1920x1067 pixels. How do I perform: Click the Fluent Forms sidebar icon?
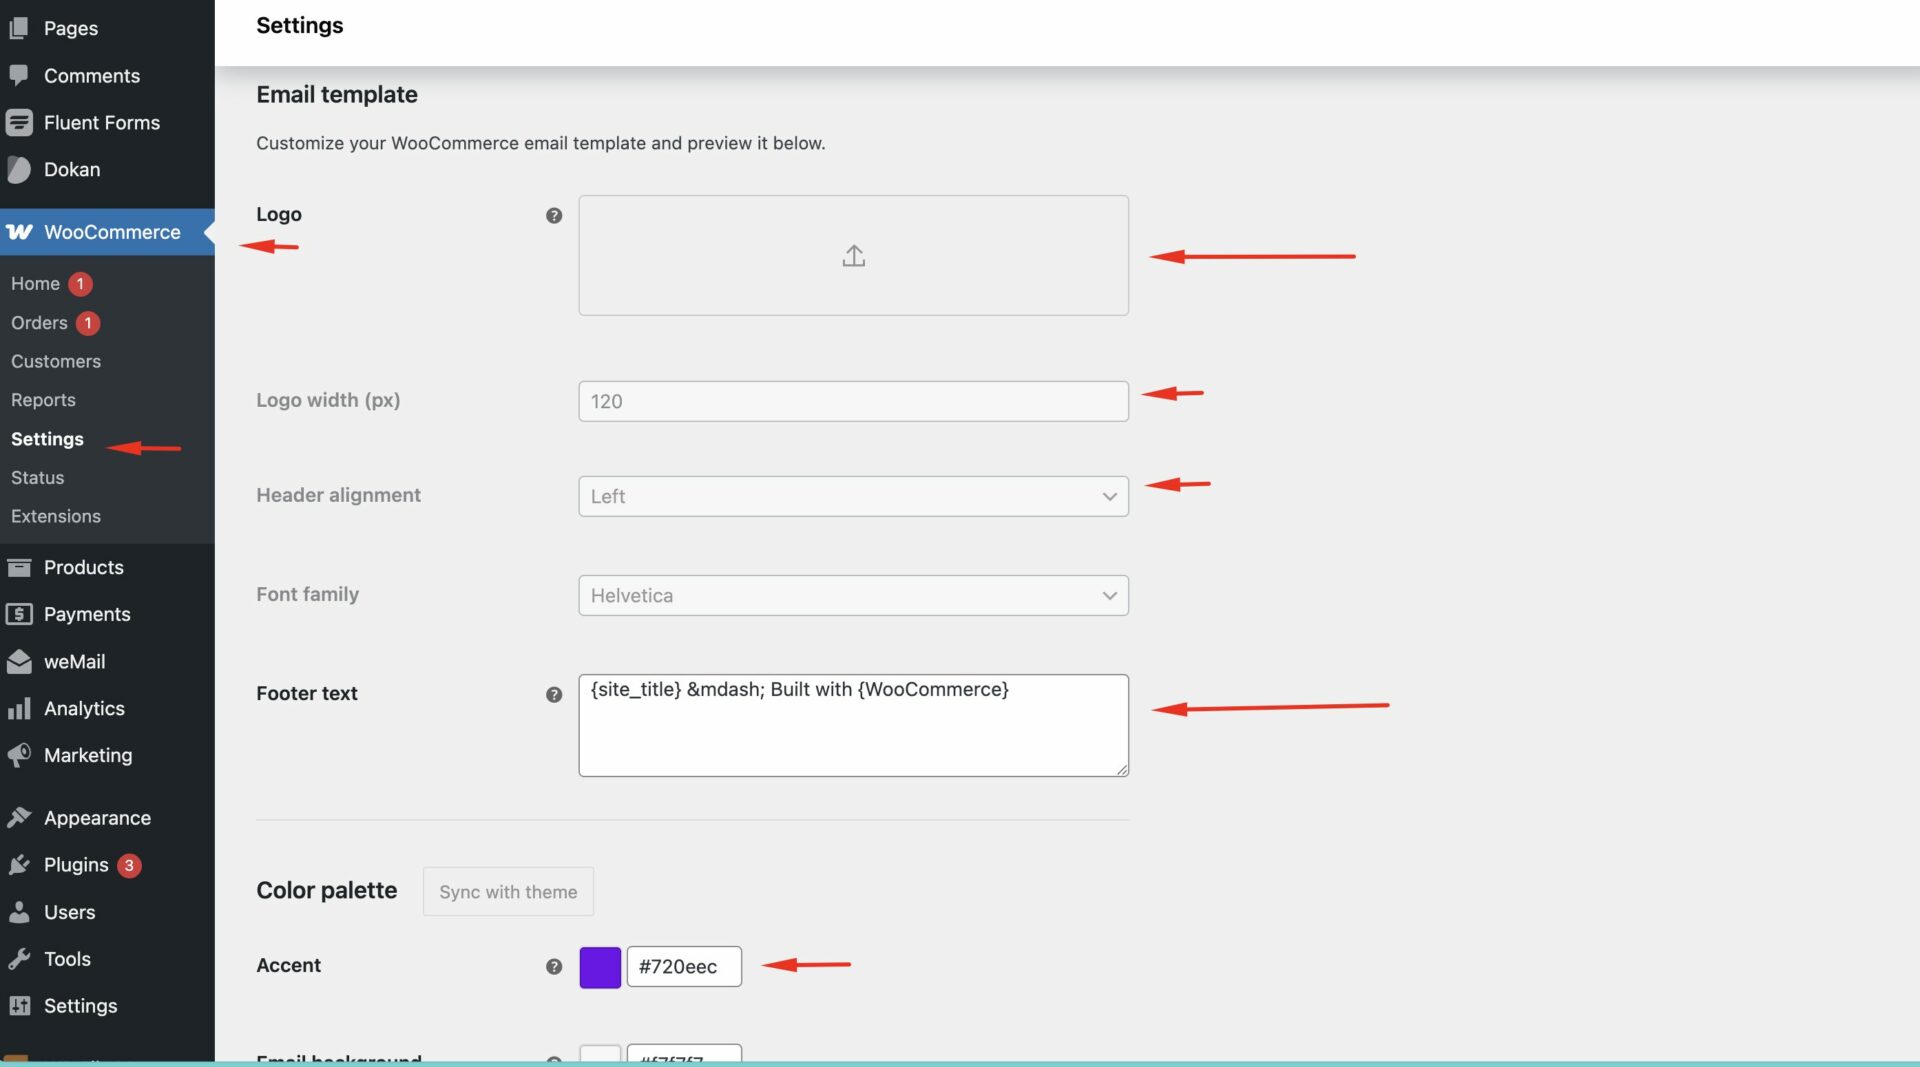[19, 123]
